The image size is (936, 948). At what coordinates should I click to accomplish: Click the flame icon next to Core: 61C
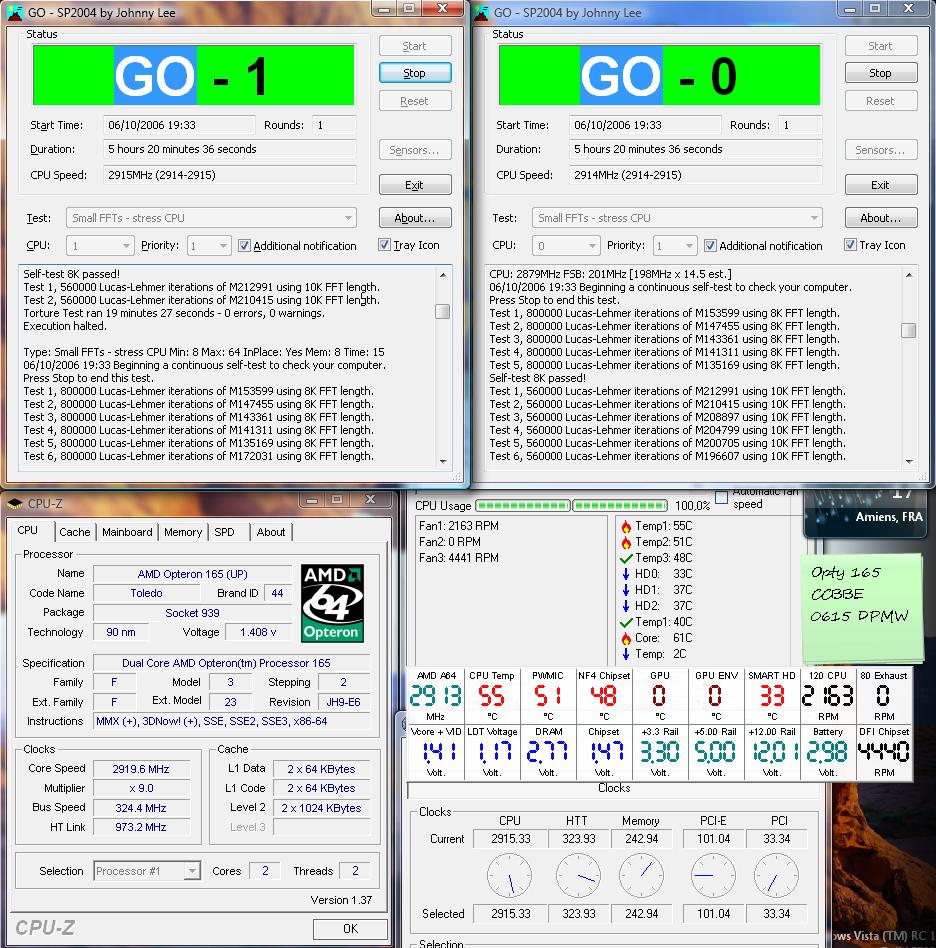coord(626,638)
